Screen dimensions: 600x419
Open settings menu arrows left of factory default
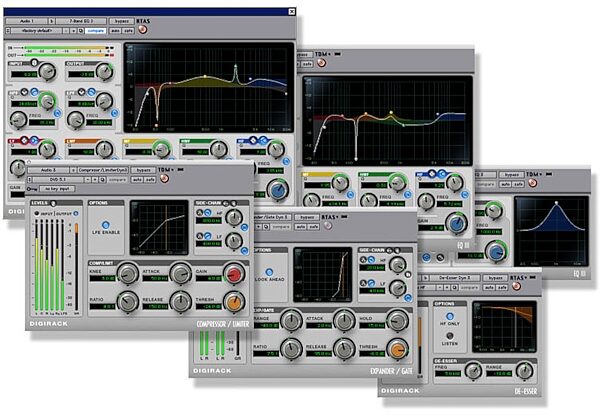(8, 31)
